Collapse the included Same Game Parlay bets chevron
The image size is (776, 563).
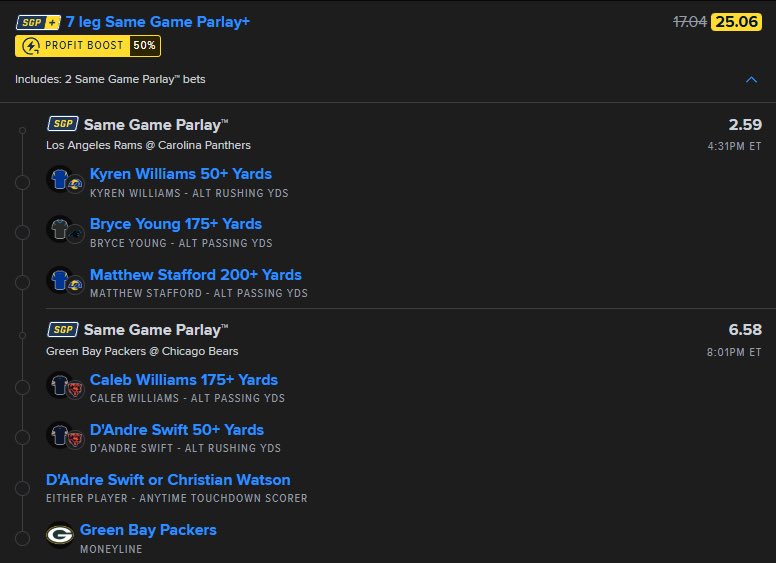pyautogui.click(x=751, y=80)
